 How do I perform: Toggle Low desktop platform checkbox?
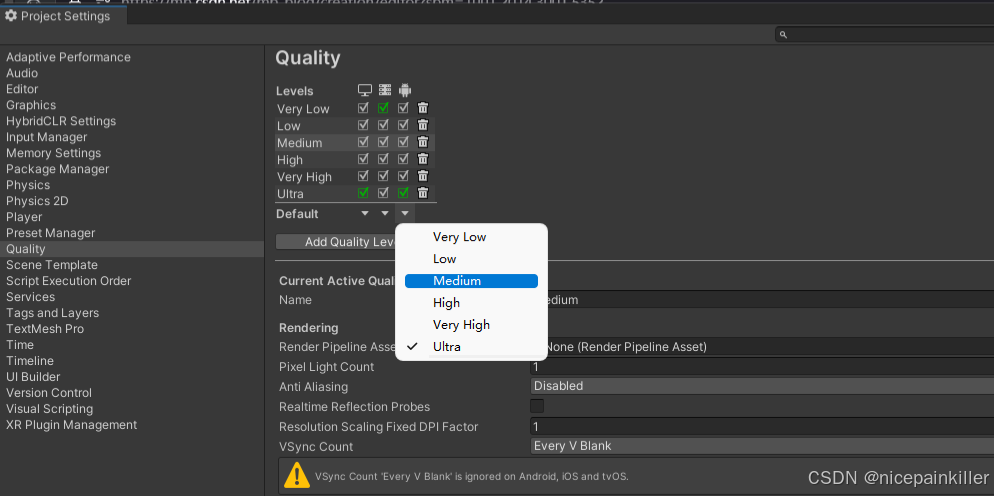click(363, 125)
